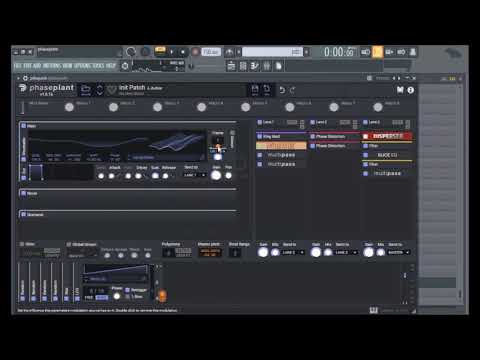The height and width of the screenshot is (360, 480).
Task: Open generator Send to LANE 1 dropdown
Action: pos(195,175)
